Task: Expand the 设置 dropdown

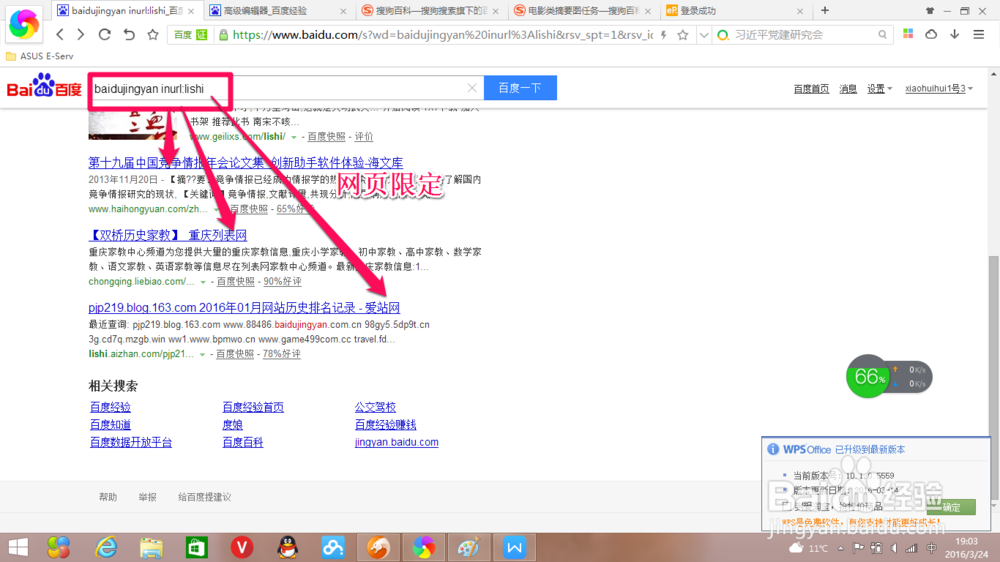Action: click(879, 89)
